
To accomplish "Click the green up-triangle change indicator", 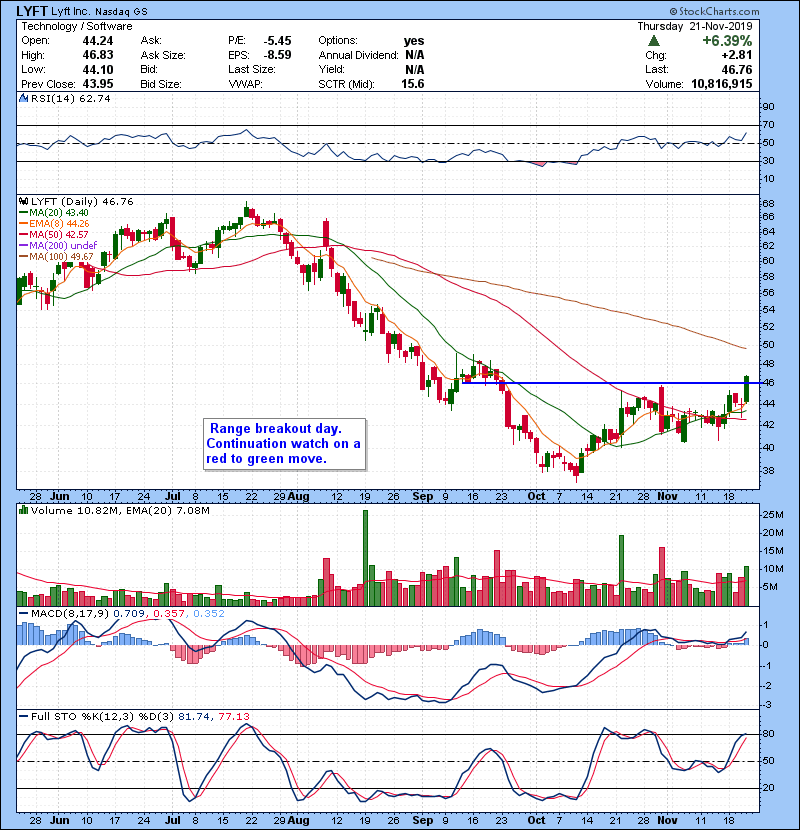I will point(654,41).
